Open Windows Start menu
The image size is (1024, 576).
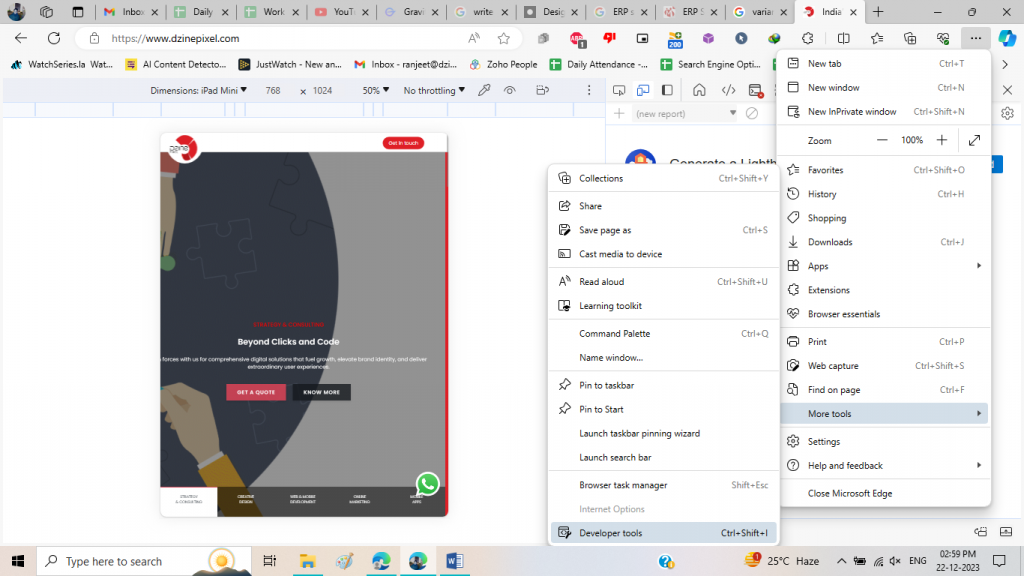coord(18,561)
